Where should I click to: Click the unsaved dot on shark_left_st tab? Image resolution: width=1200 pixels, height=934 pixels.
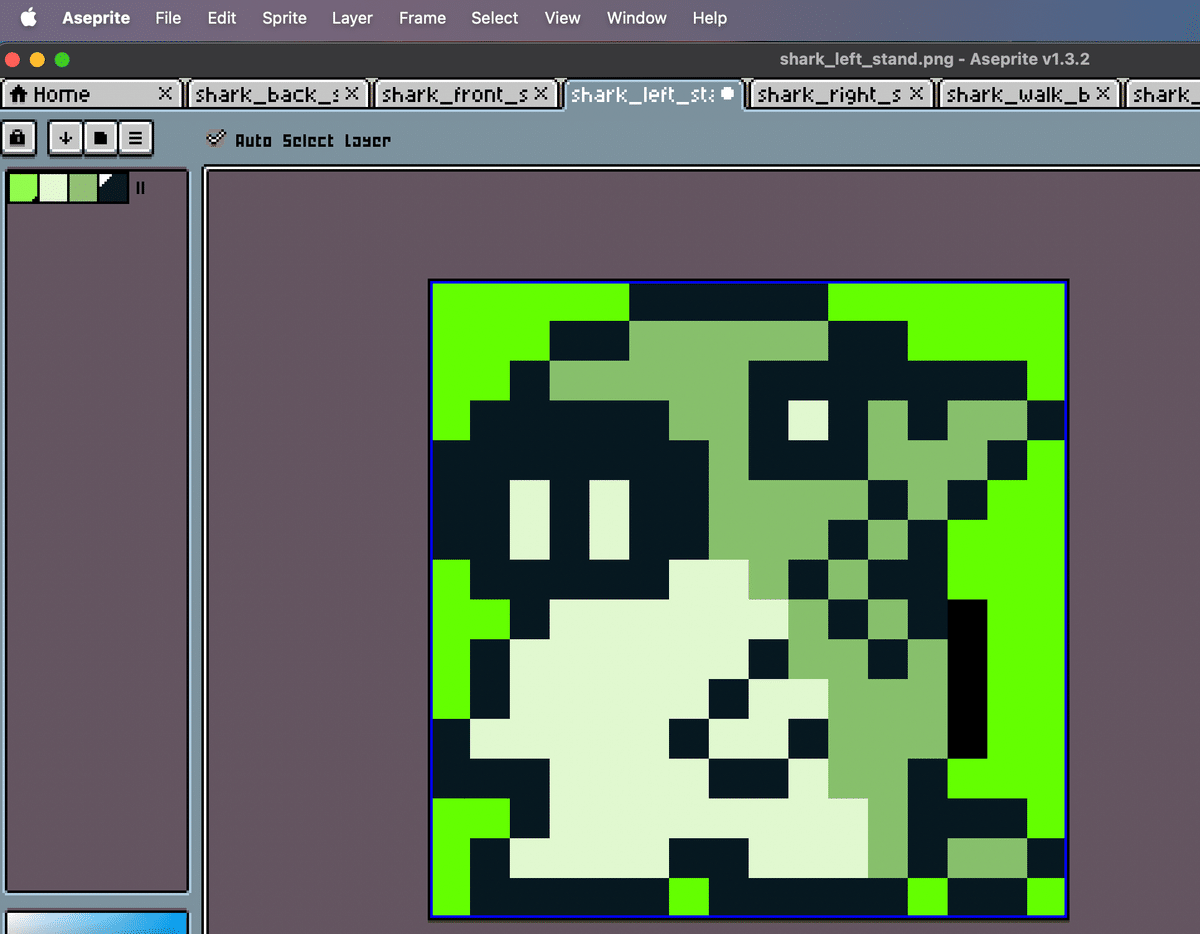click(x=727, y=93)
